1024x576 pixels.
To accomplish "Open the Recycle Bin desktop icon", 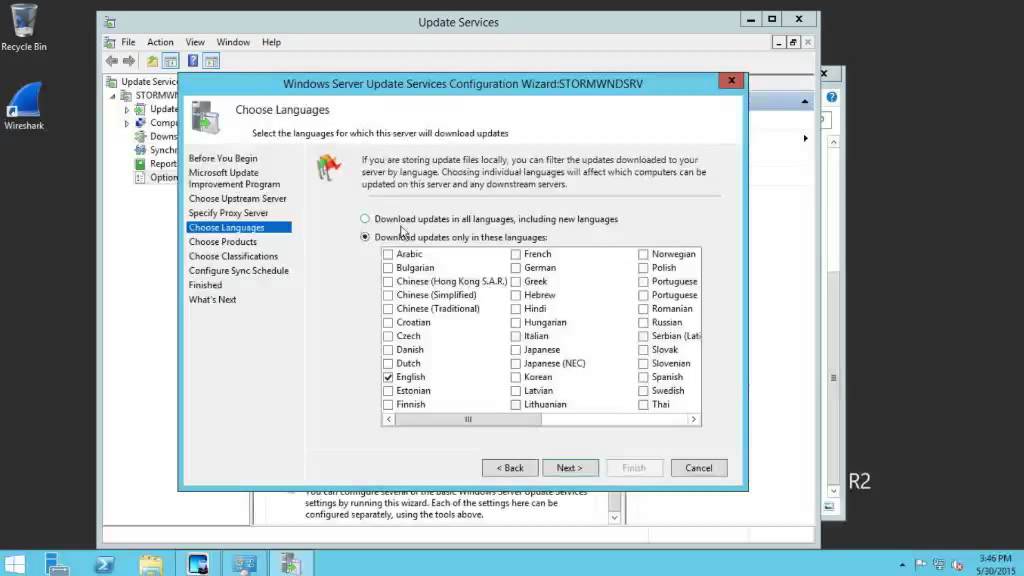I will pos(24,27).
